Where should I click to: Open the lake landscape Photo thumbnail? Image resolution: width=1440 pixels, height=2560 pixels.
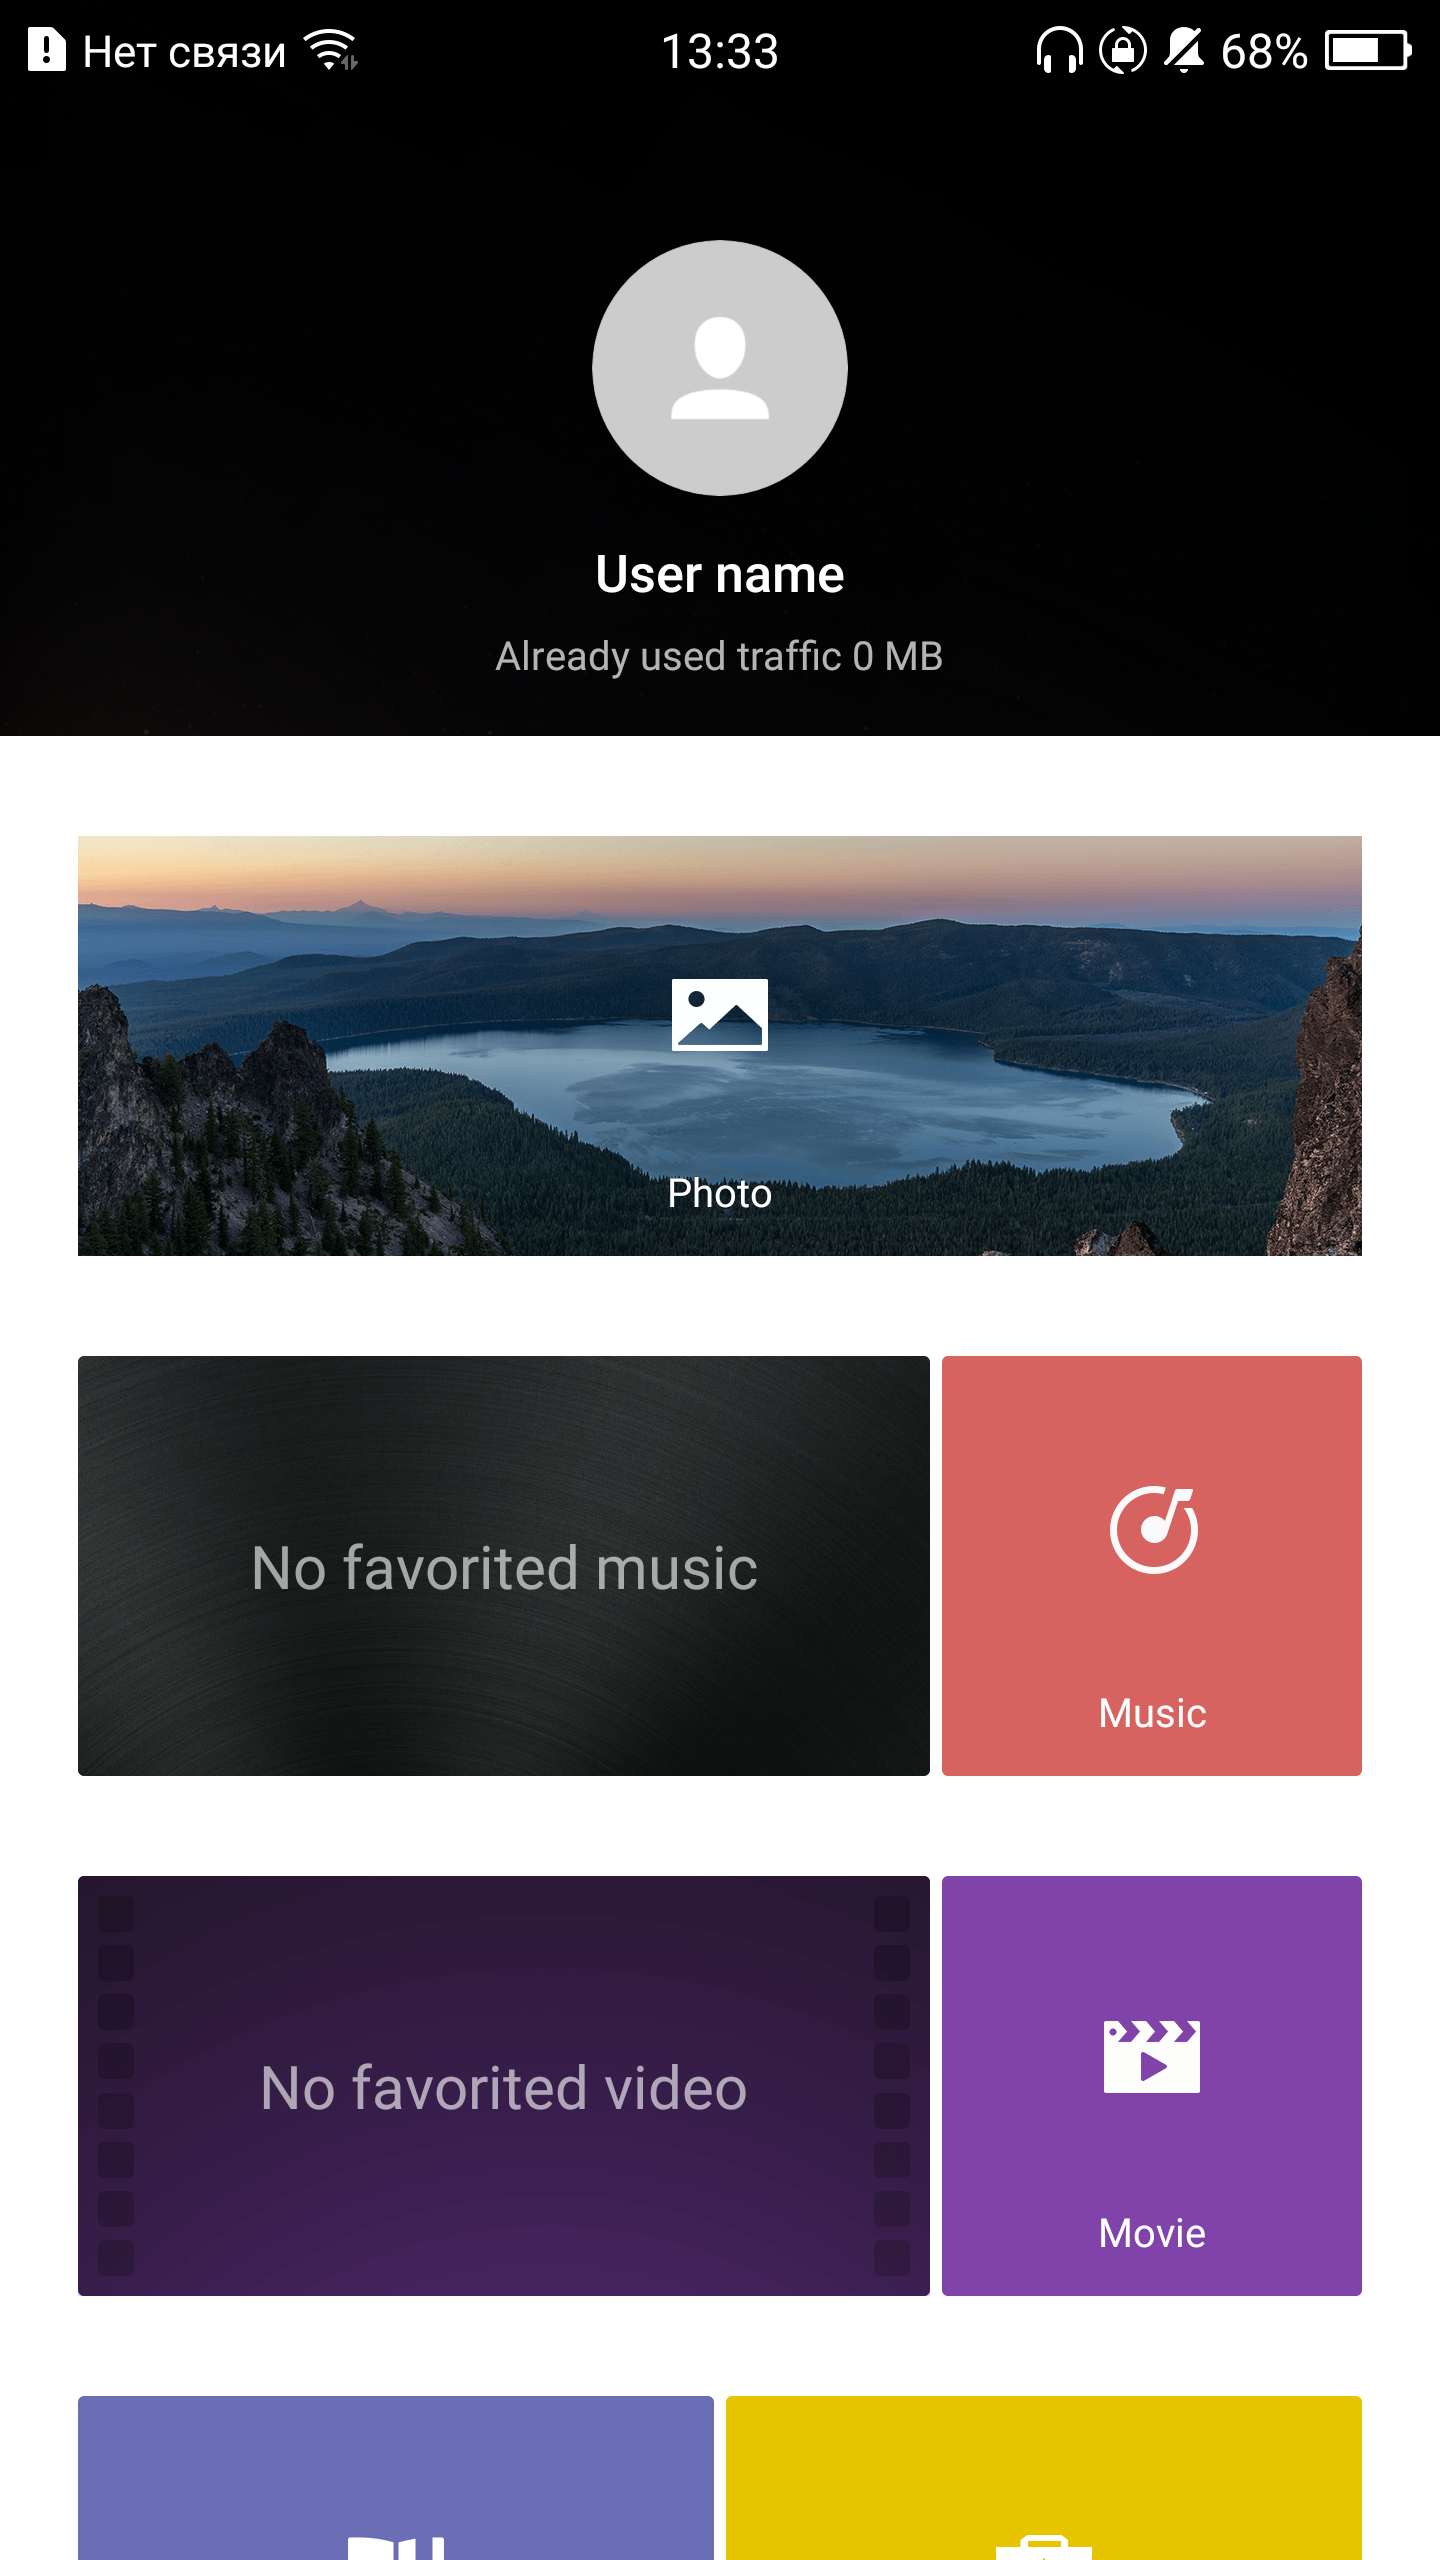pos(720,1046)
